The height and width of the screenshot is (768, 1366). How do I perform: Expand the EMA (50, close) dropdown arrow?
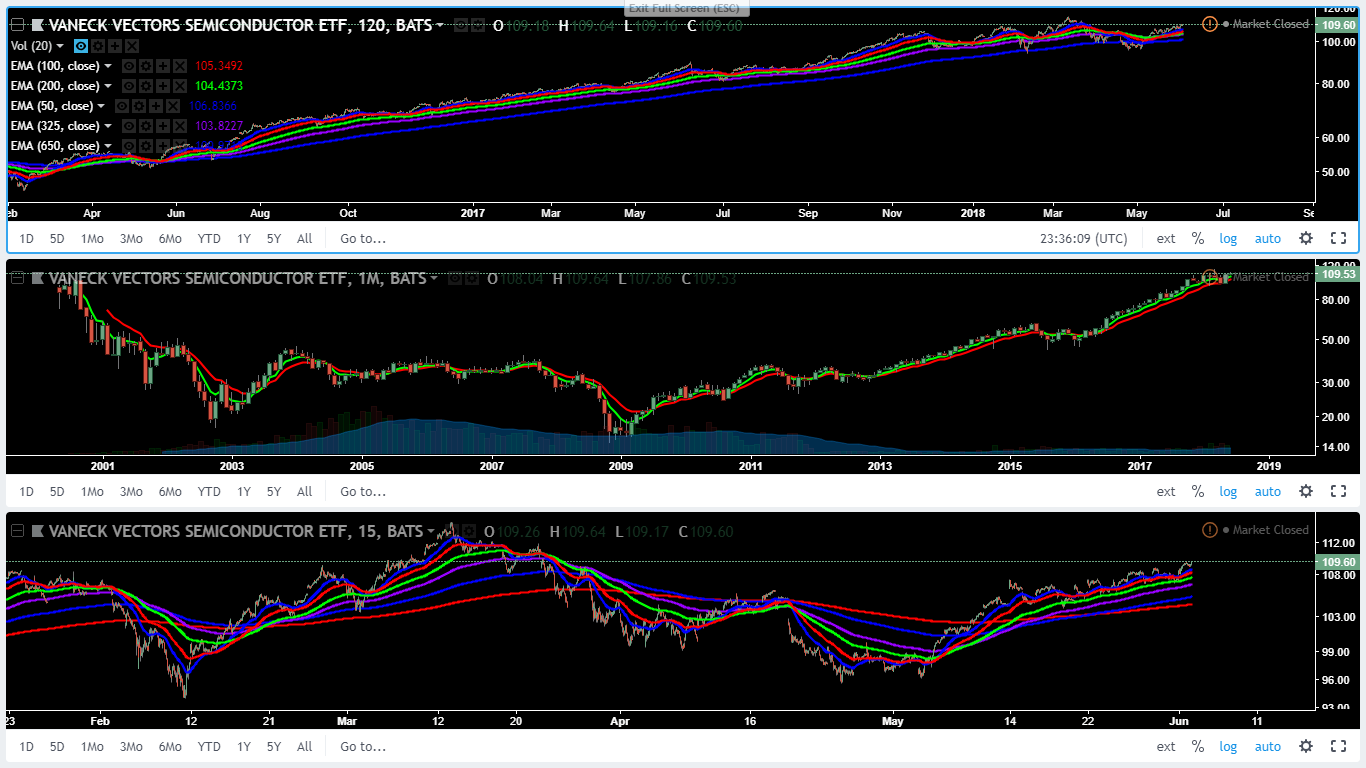click(x=101, y=106)
